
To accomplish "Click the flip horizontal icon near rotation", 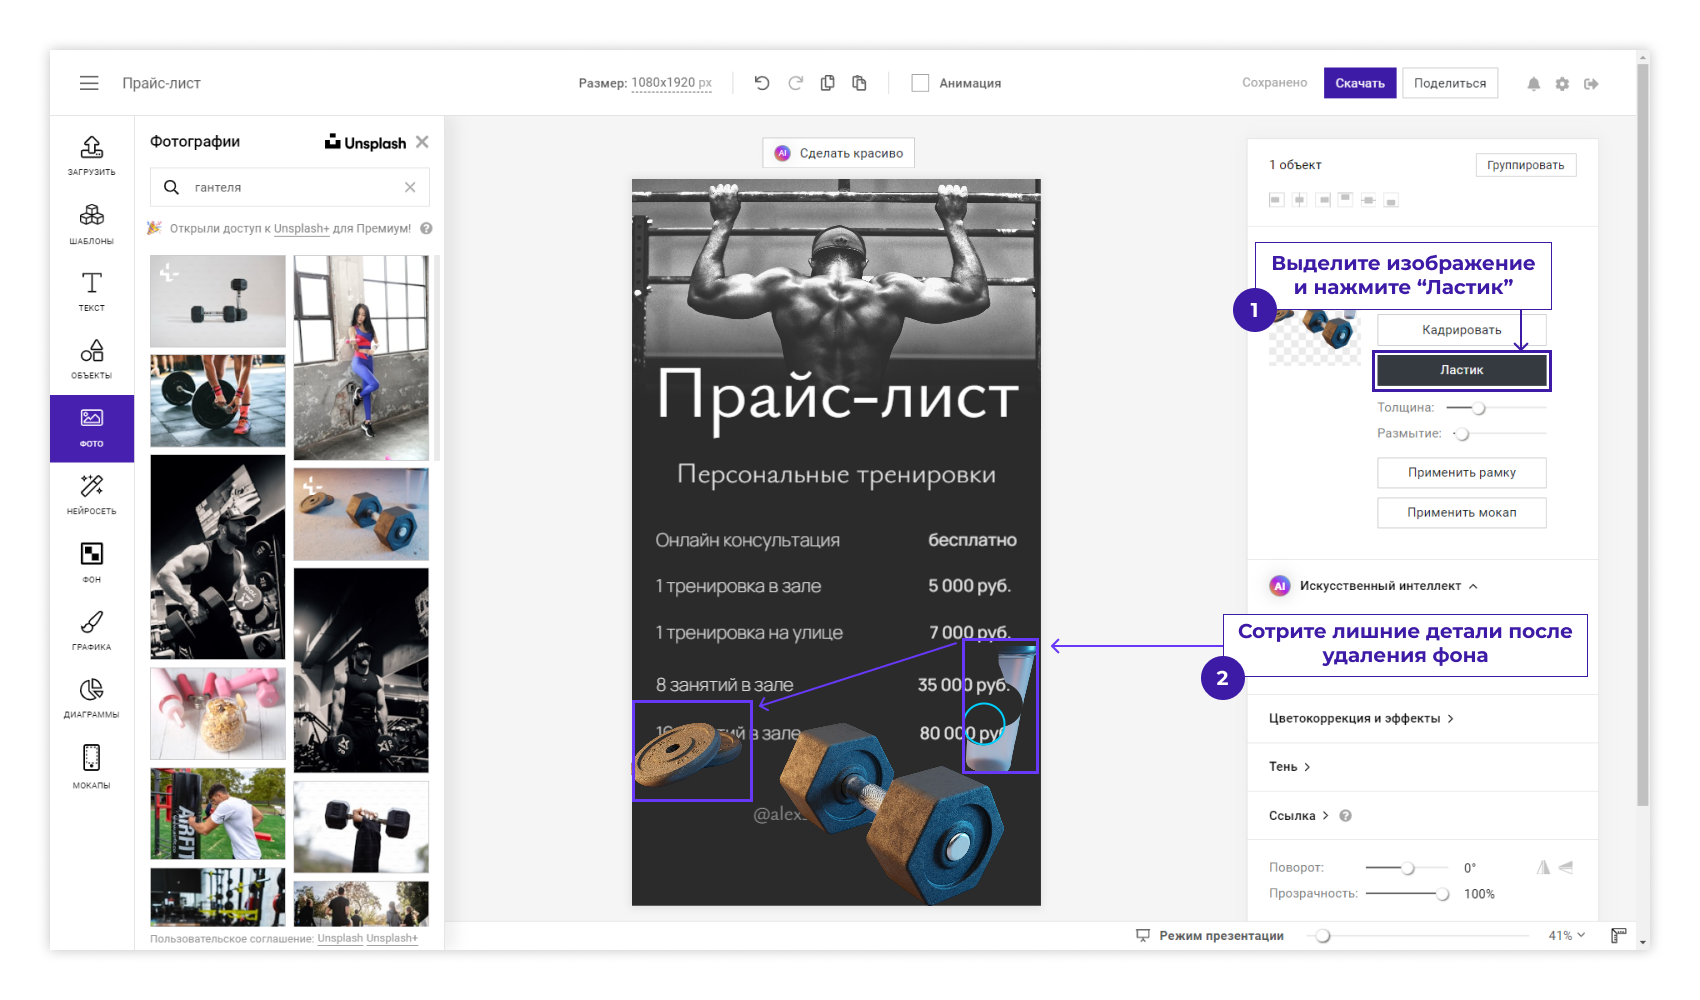I will (x=1543, y=868).
